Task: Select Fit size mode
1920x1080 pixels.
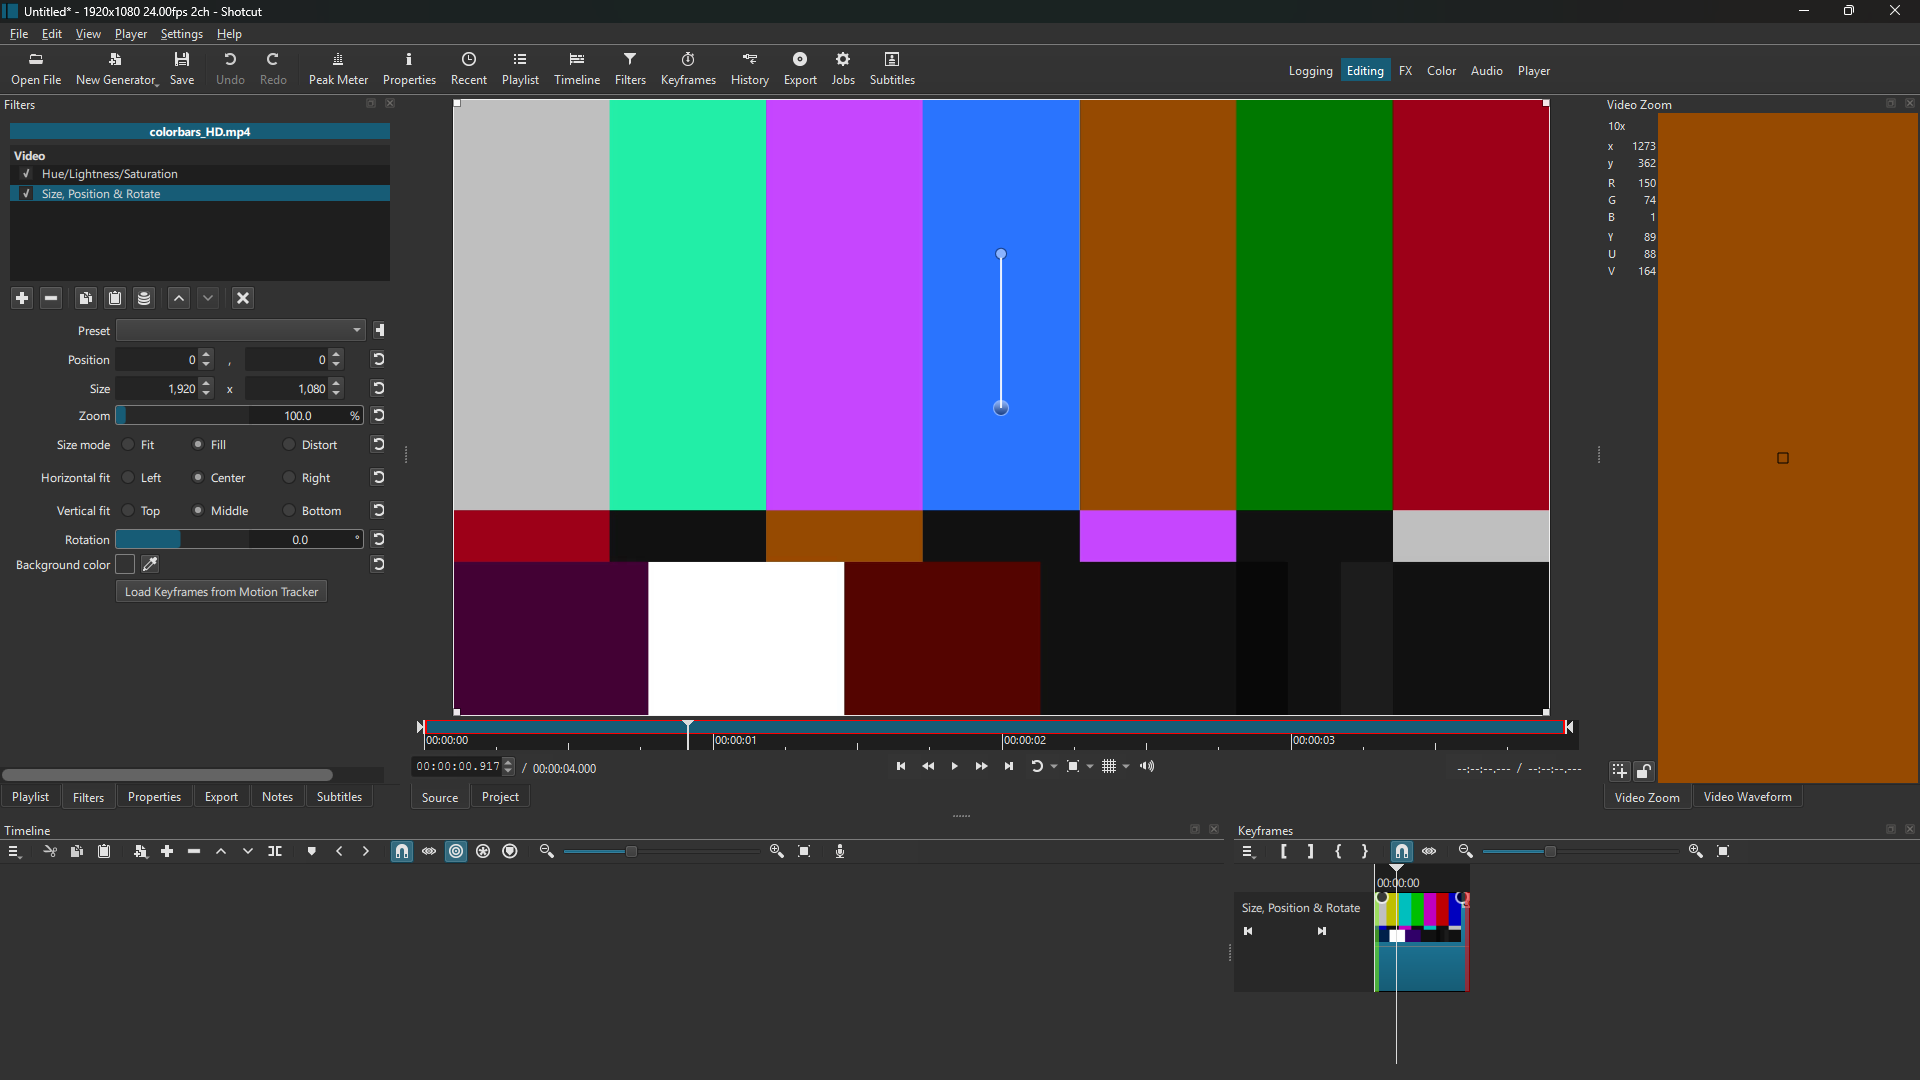Action: [x=129, y=445]
